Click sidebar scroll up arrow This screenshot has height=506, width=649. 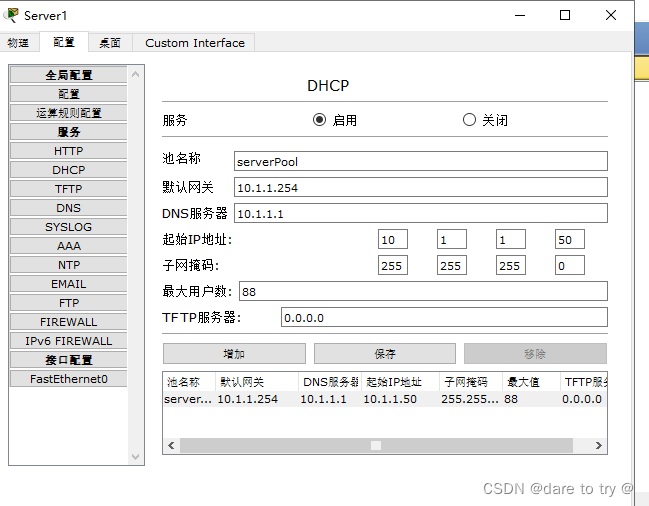[x=135, y=74]
